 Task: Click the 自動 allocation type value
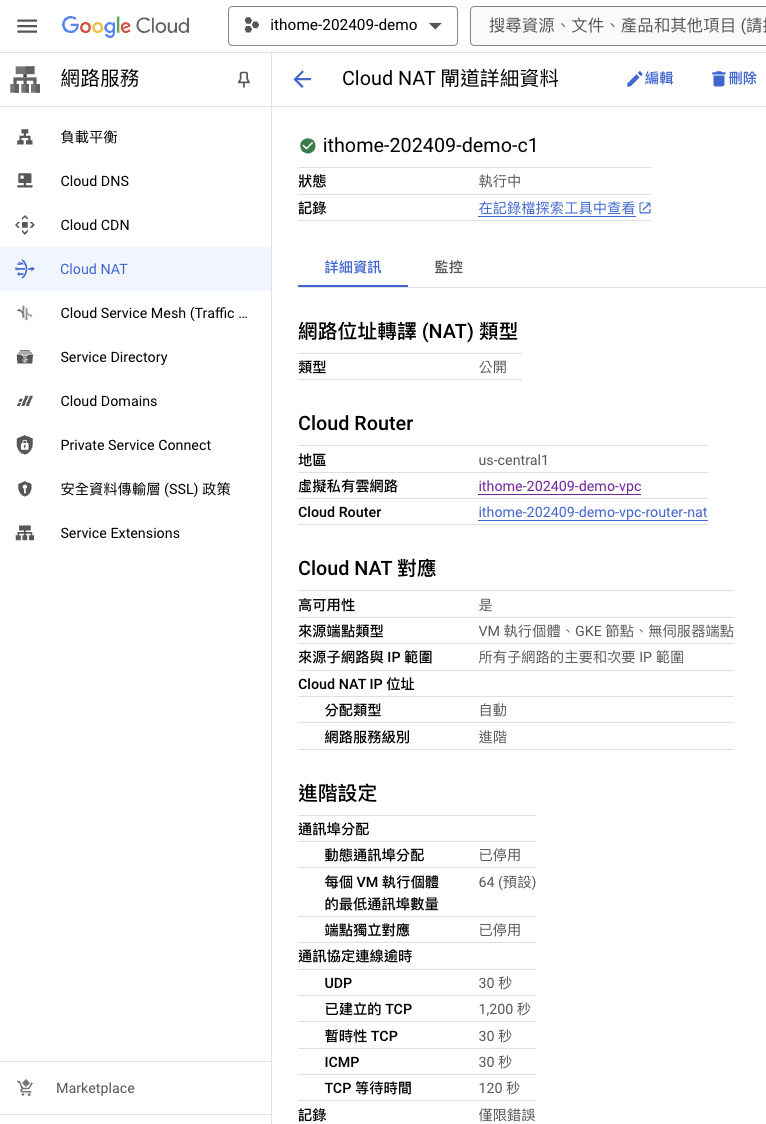(x=492, y=710)
